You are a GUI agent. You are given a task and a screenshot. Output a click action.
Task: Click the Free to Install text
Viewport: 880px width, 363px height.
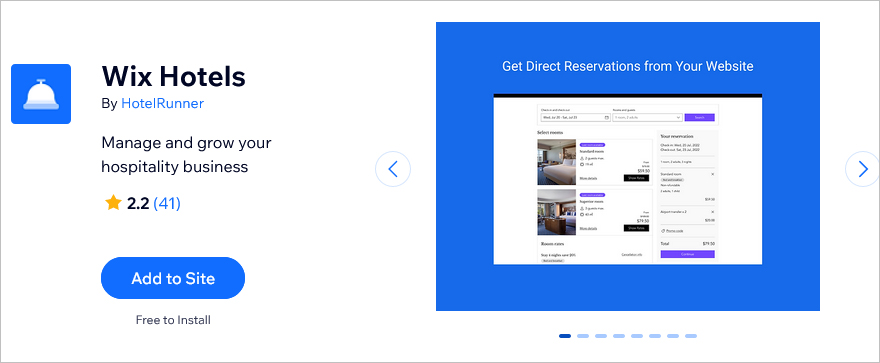click(x=173, y=320)
